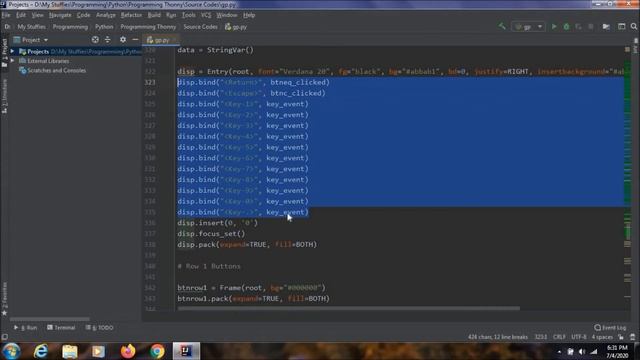Show hidden system tray icons arrow
This screenshot has height=360, width=640.
point(559,351)
